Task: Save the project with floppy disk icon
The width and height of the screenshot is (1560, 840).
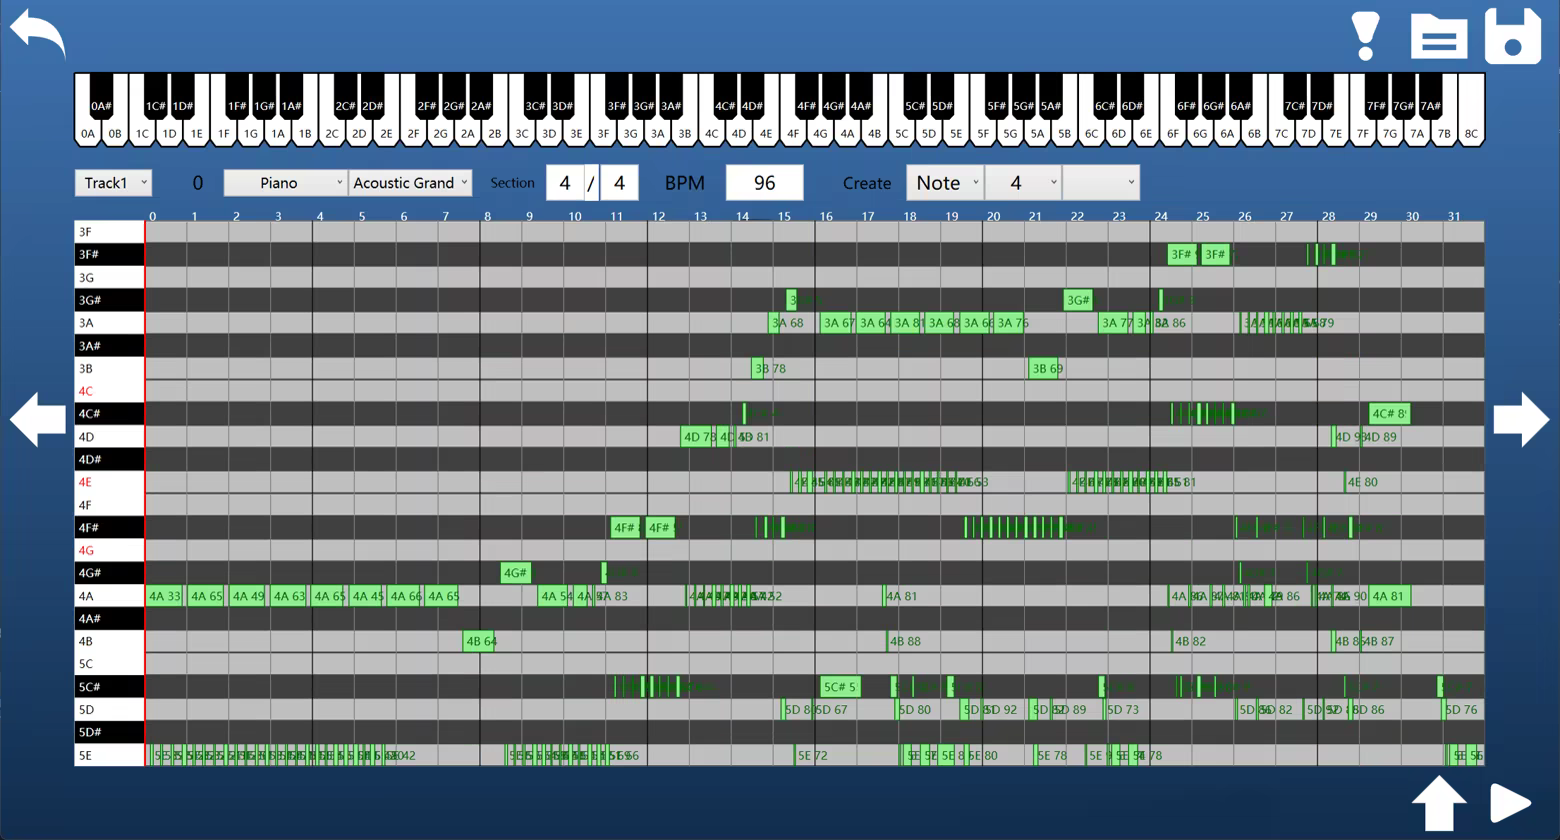Action: (x=1512, y=37)
